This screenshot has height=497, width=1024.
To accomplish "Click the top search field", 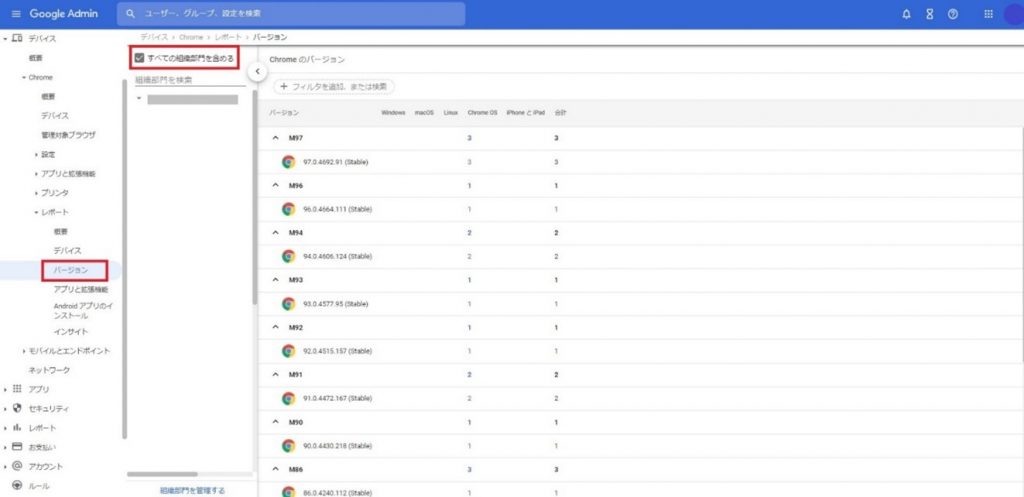I will click(291, 14).
